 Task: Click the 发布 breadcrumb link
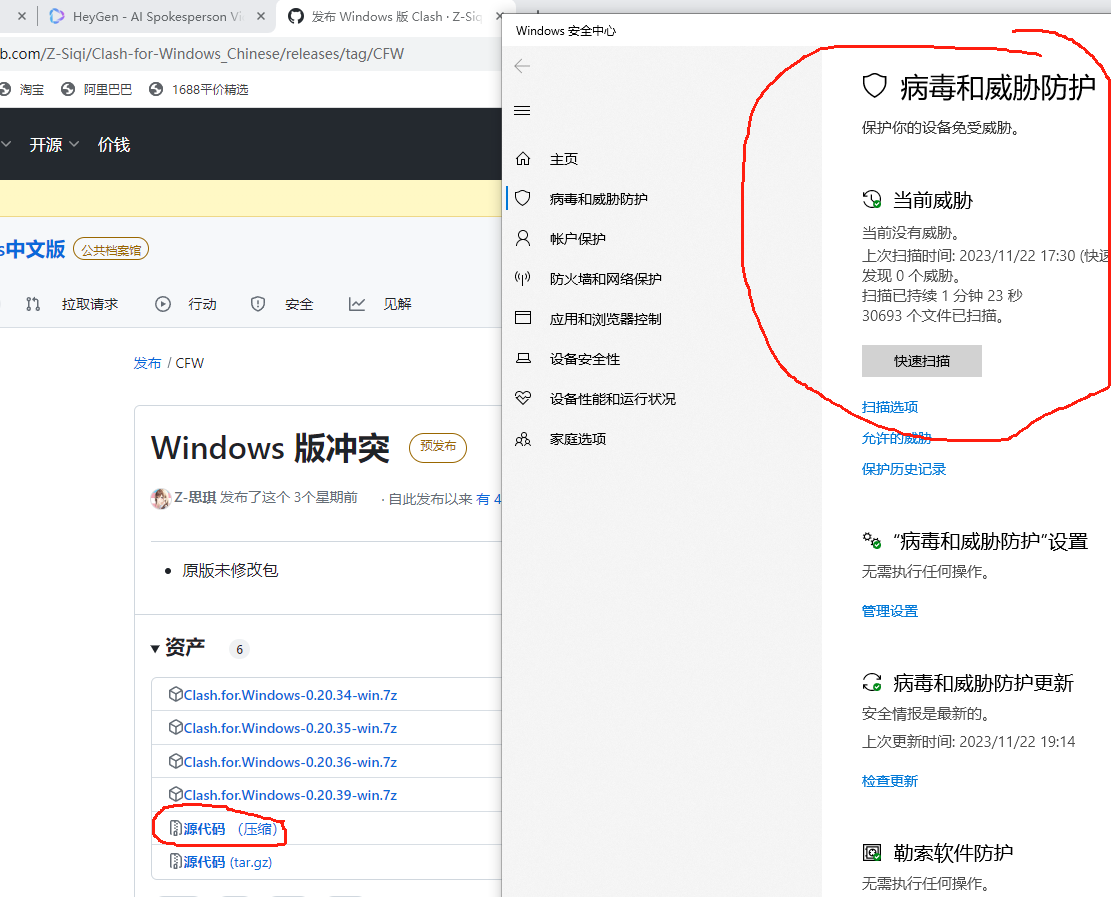[147, 363]
